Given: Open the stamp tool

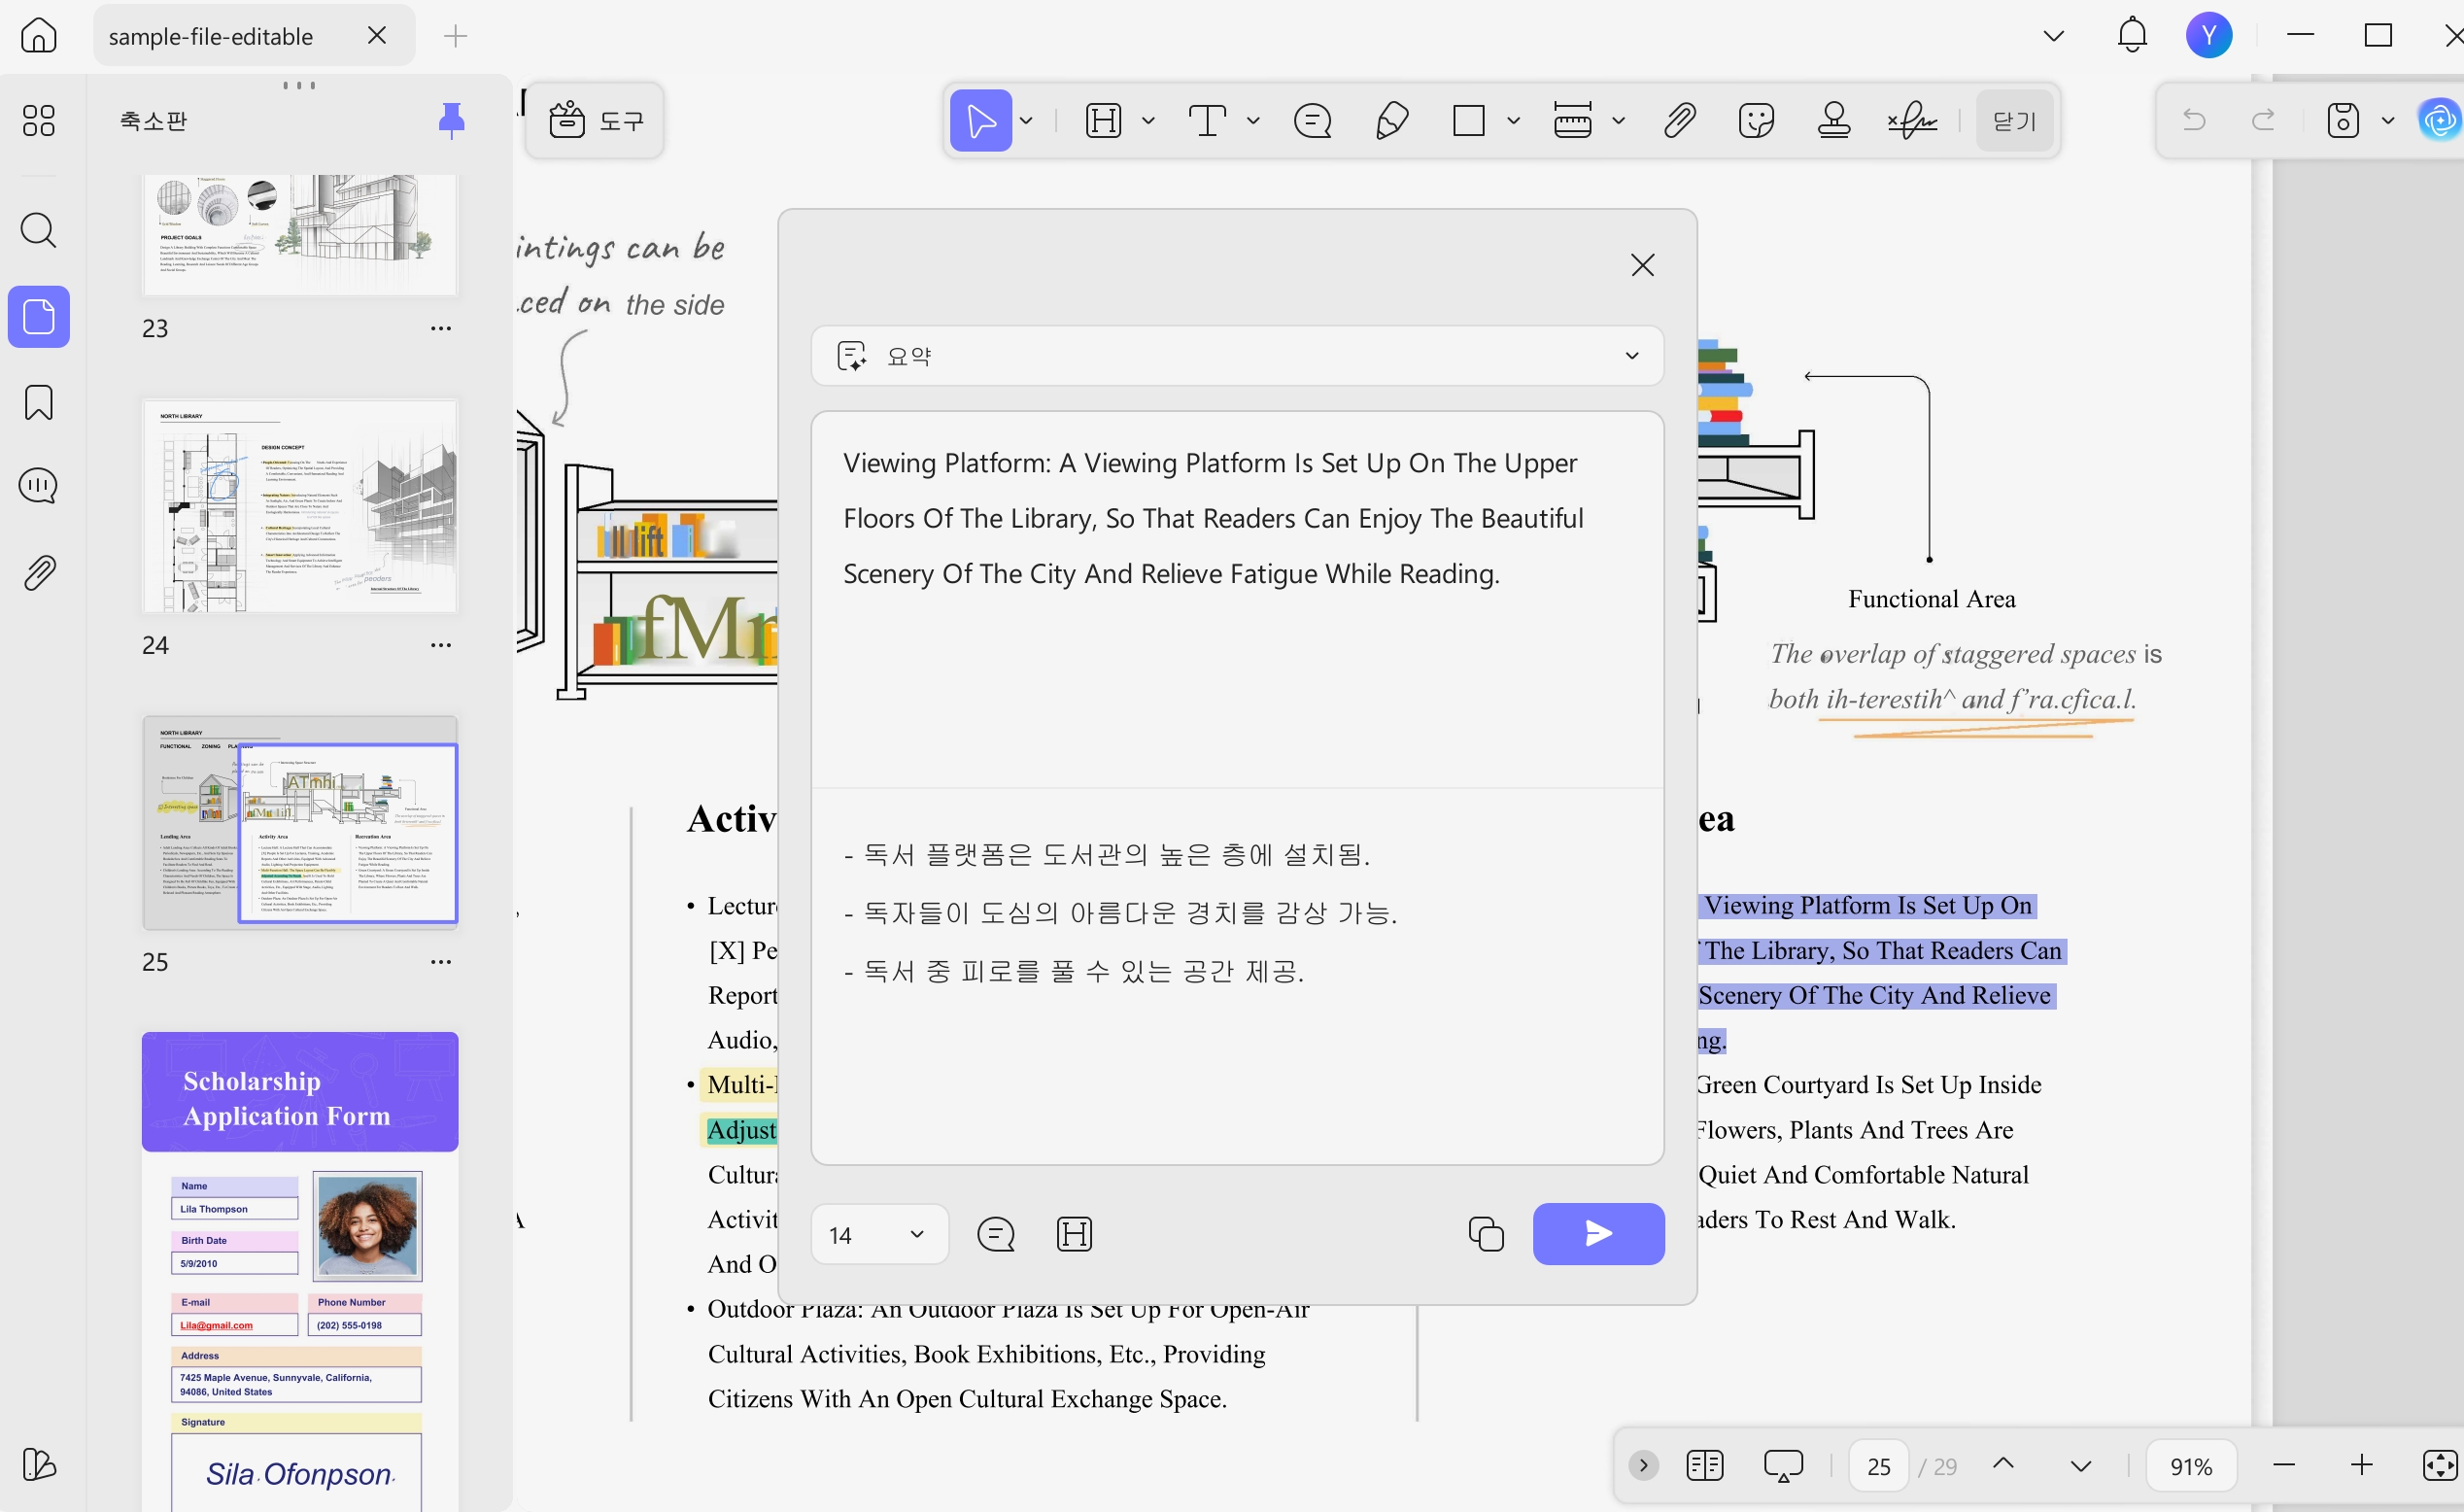Looking at the screenshot, I should 1833,121.
